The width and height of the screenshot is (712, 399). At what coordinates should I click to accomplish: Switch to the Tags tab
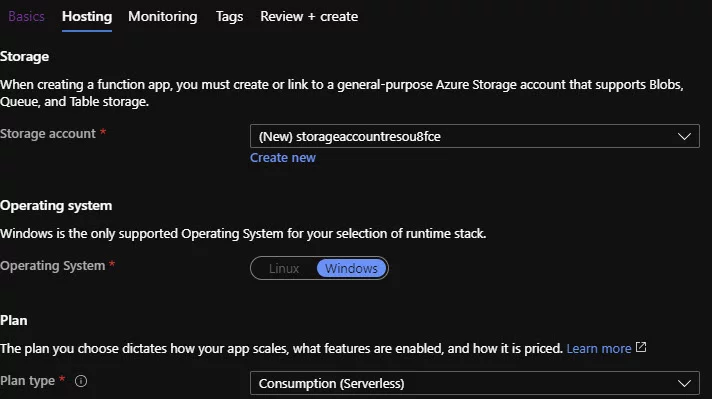tap(229, 17)
